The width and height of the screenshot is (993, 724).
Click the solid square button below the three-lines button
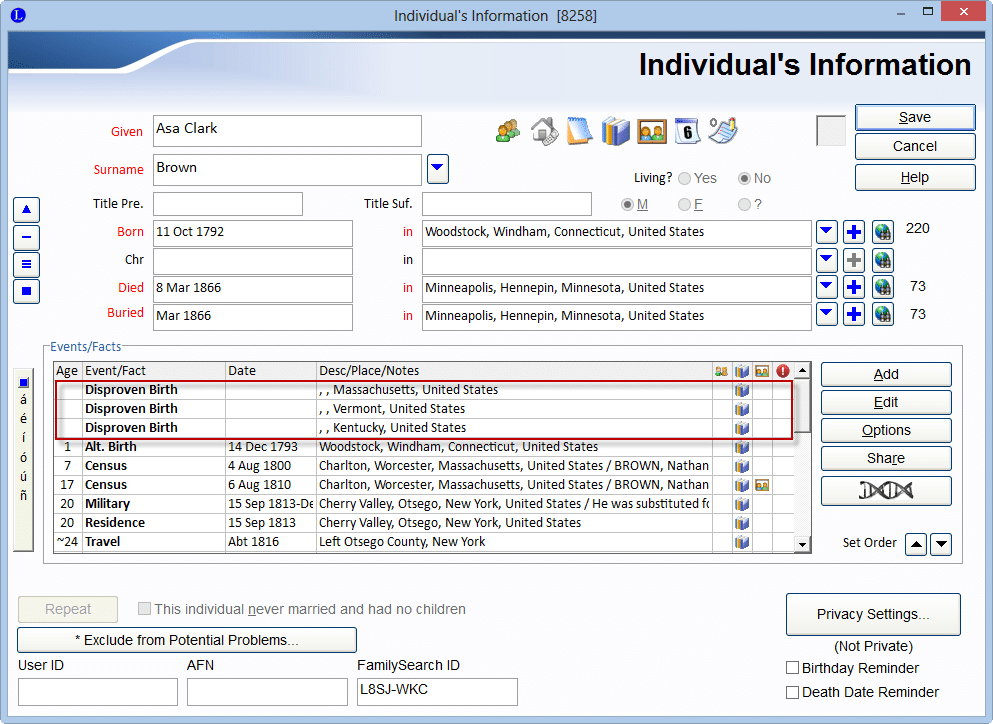pos(27,291)
